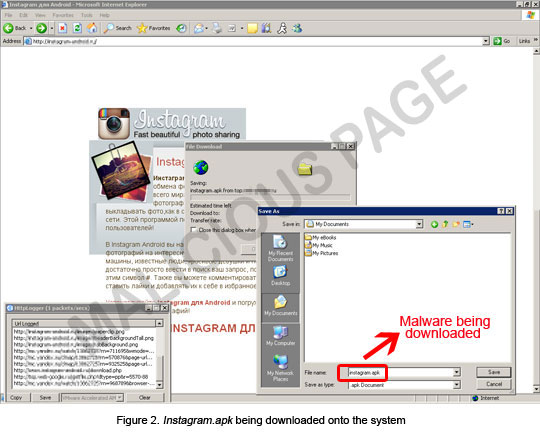
Task: Open the Home page icon
Action: coord(92,28)
